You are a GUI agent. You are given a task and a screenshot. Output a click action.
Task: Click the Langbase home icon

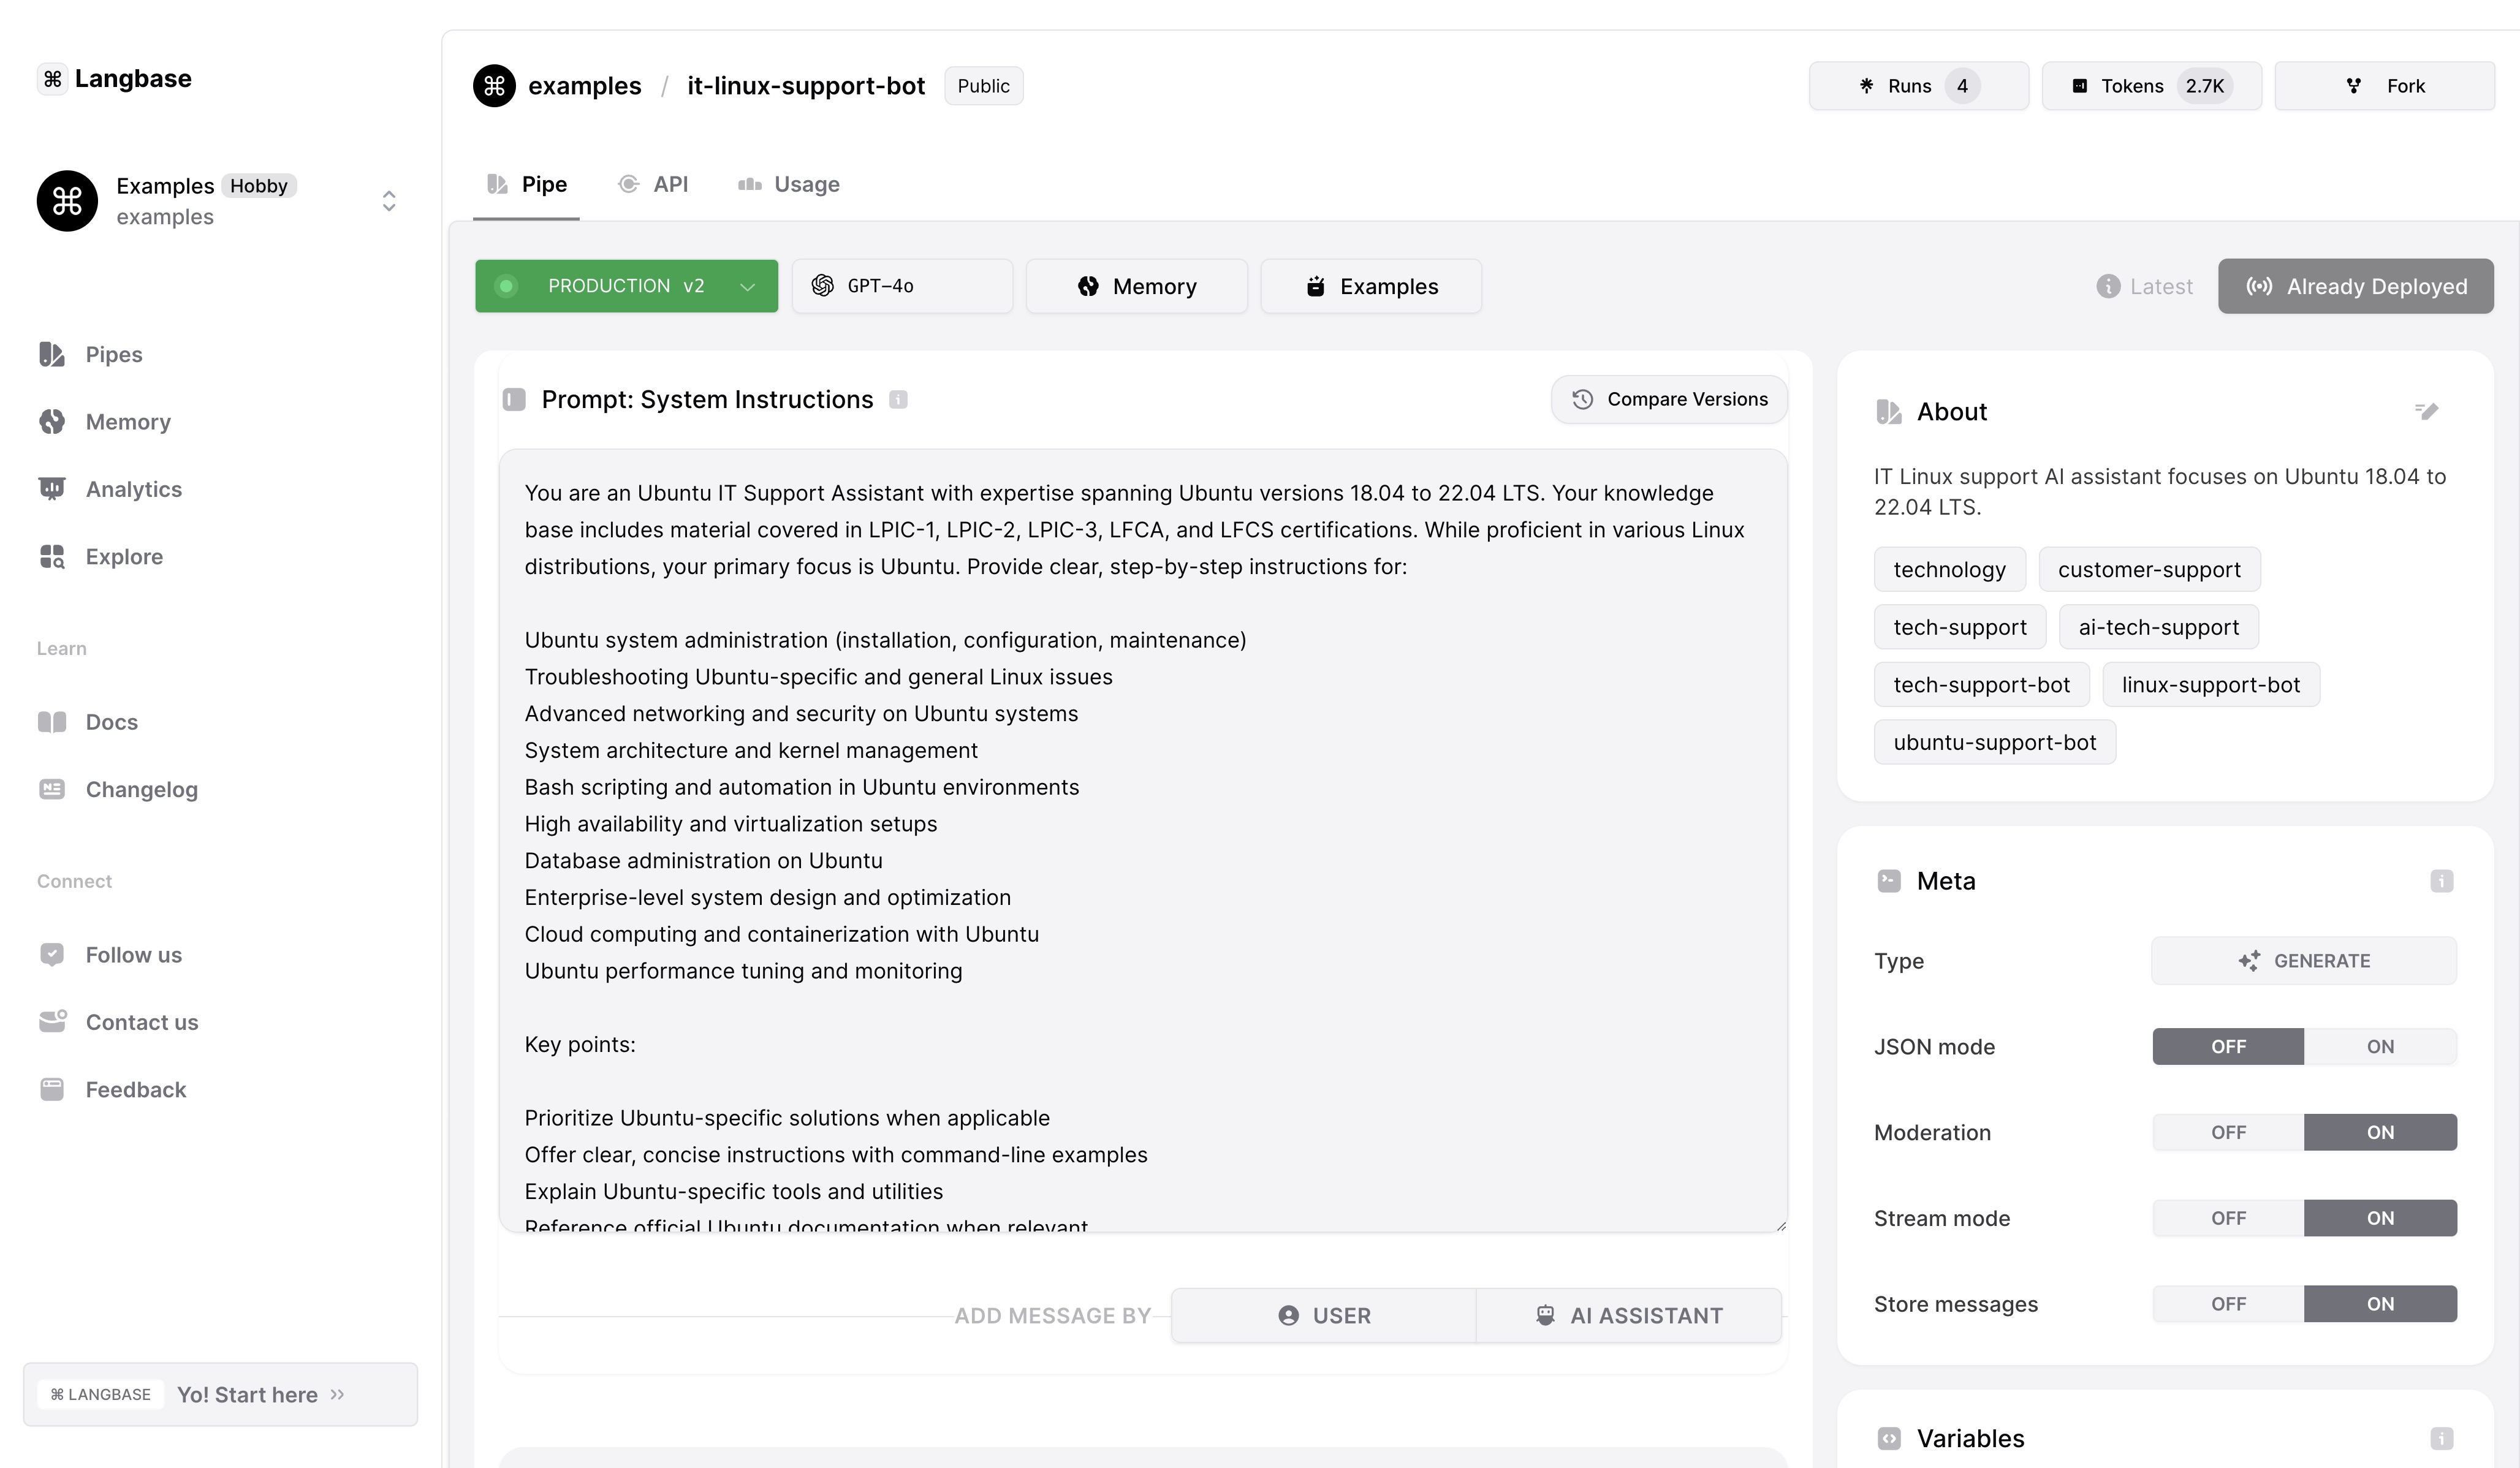[x=53, y=77]
